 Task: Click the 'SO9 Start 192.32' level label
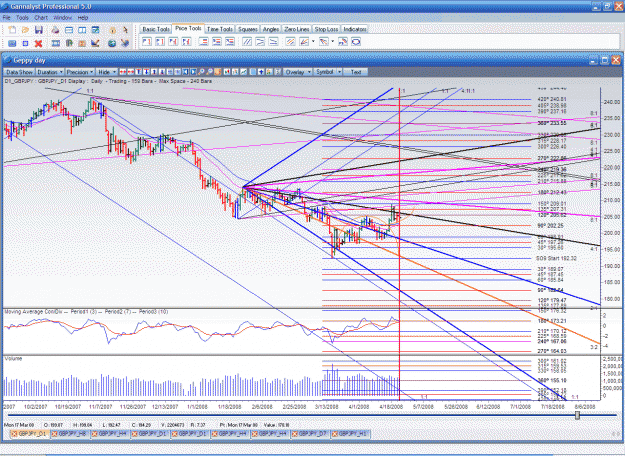(556, 258)
